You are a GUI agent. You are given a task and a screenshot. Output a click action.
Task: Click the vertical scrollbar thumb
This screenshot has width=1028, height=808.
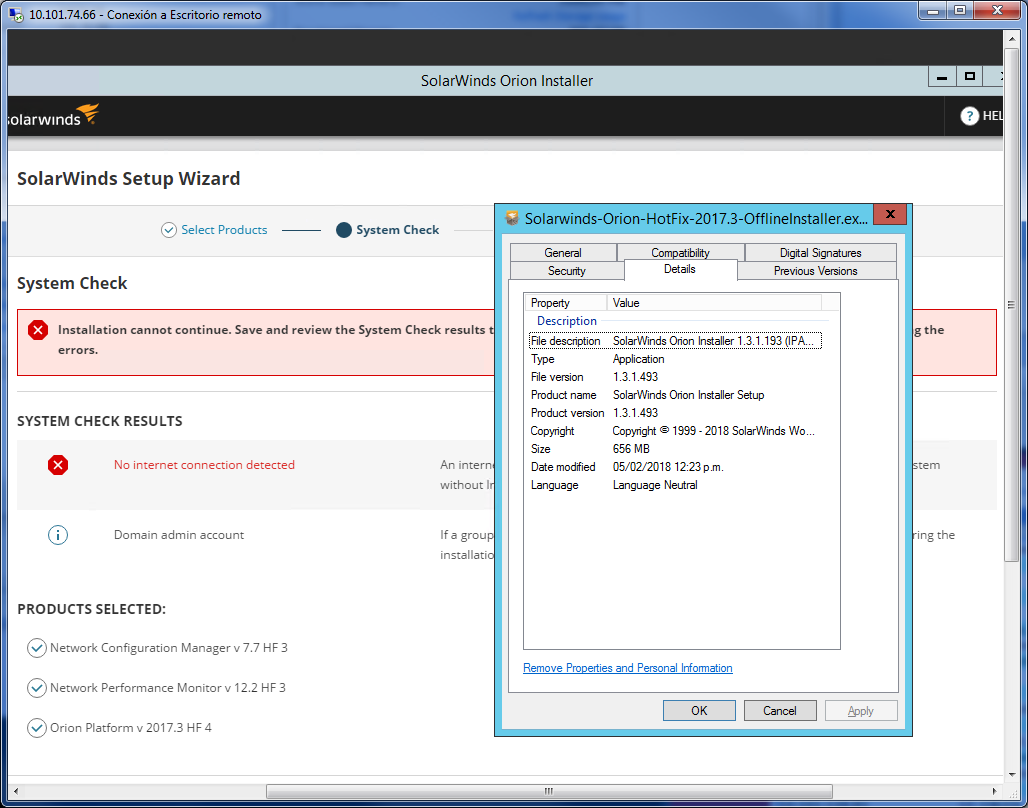click(1012, 304)
